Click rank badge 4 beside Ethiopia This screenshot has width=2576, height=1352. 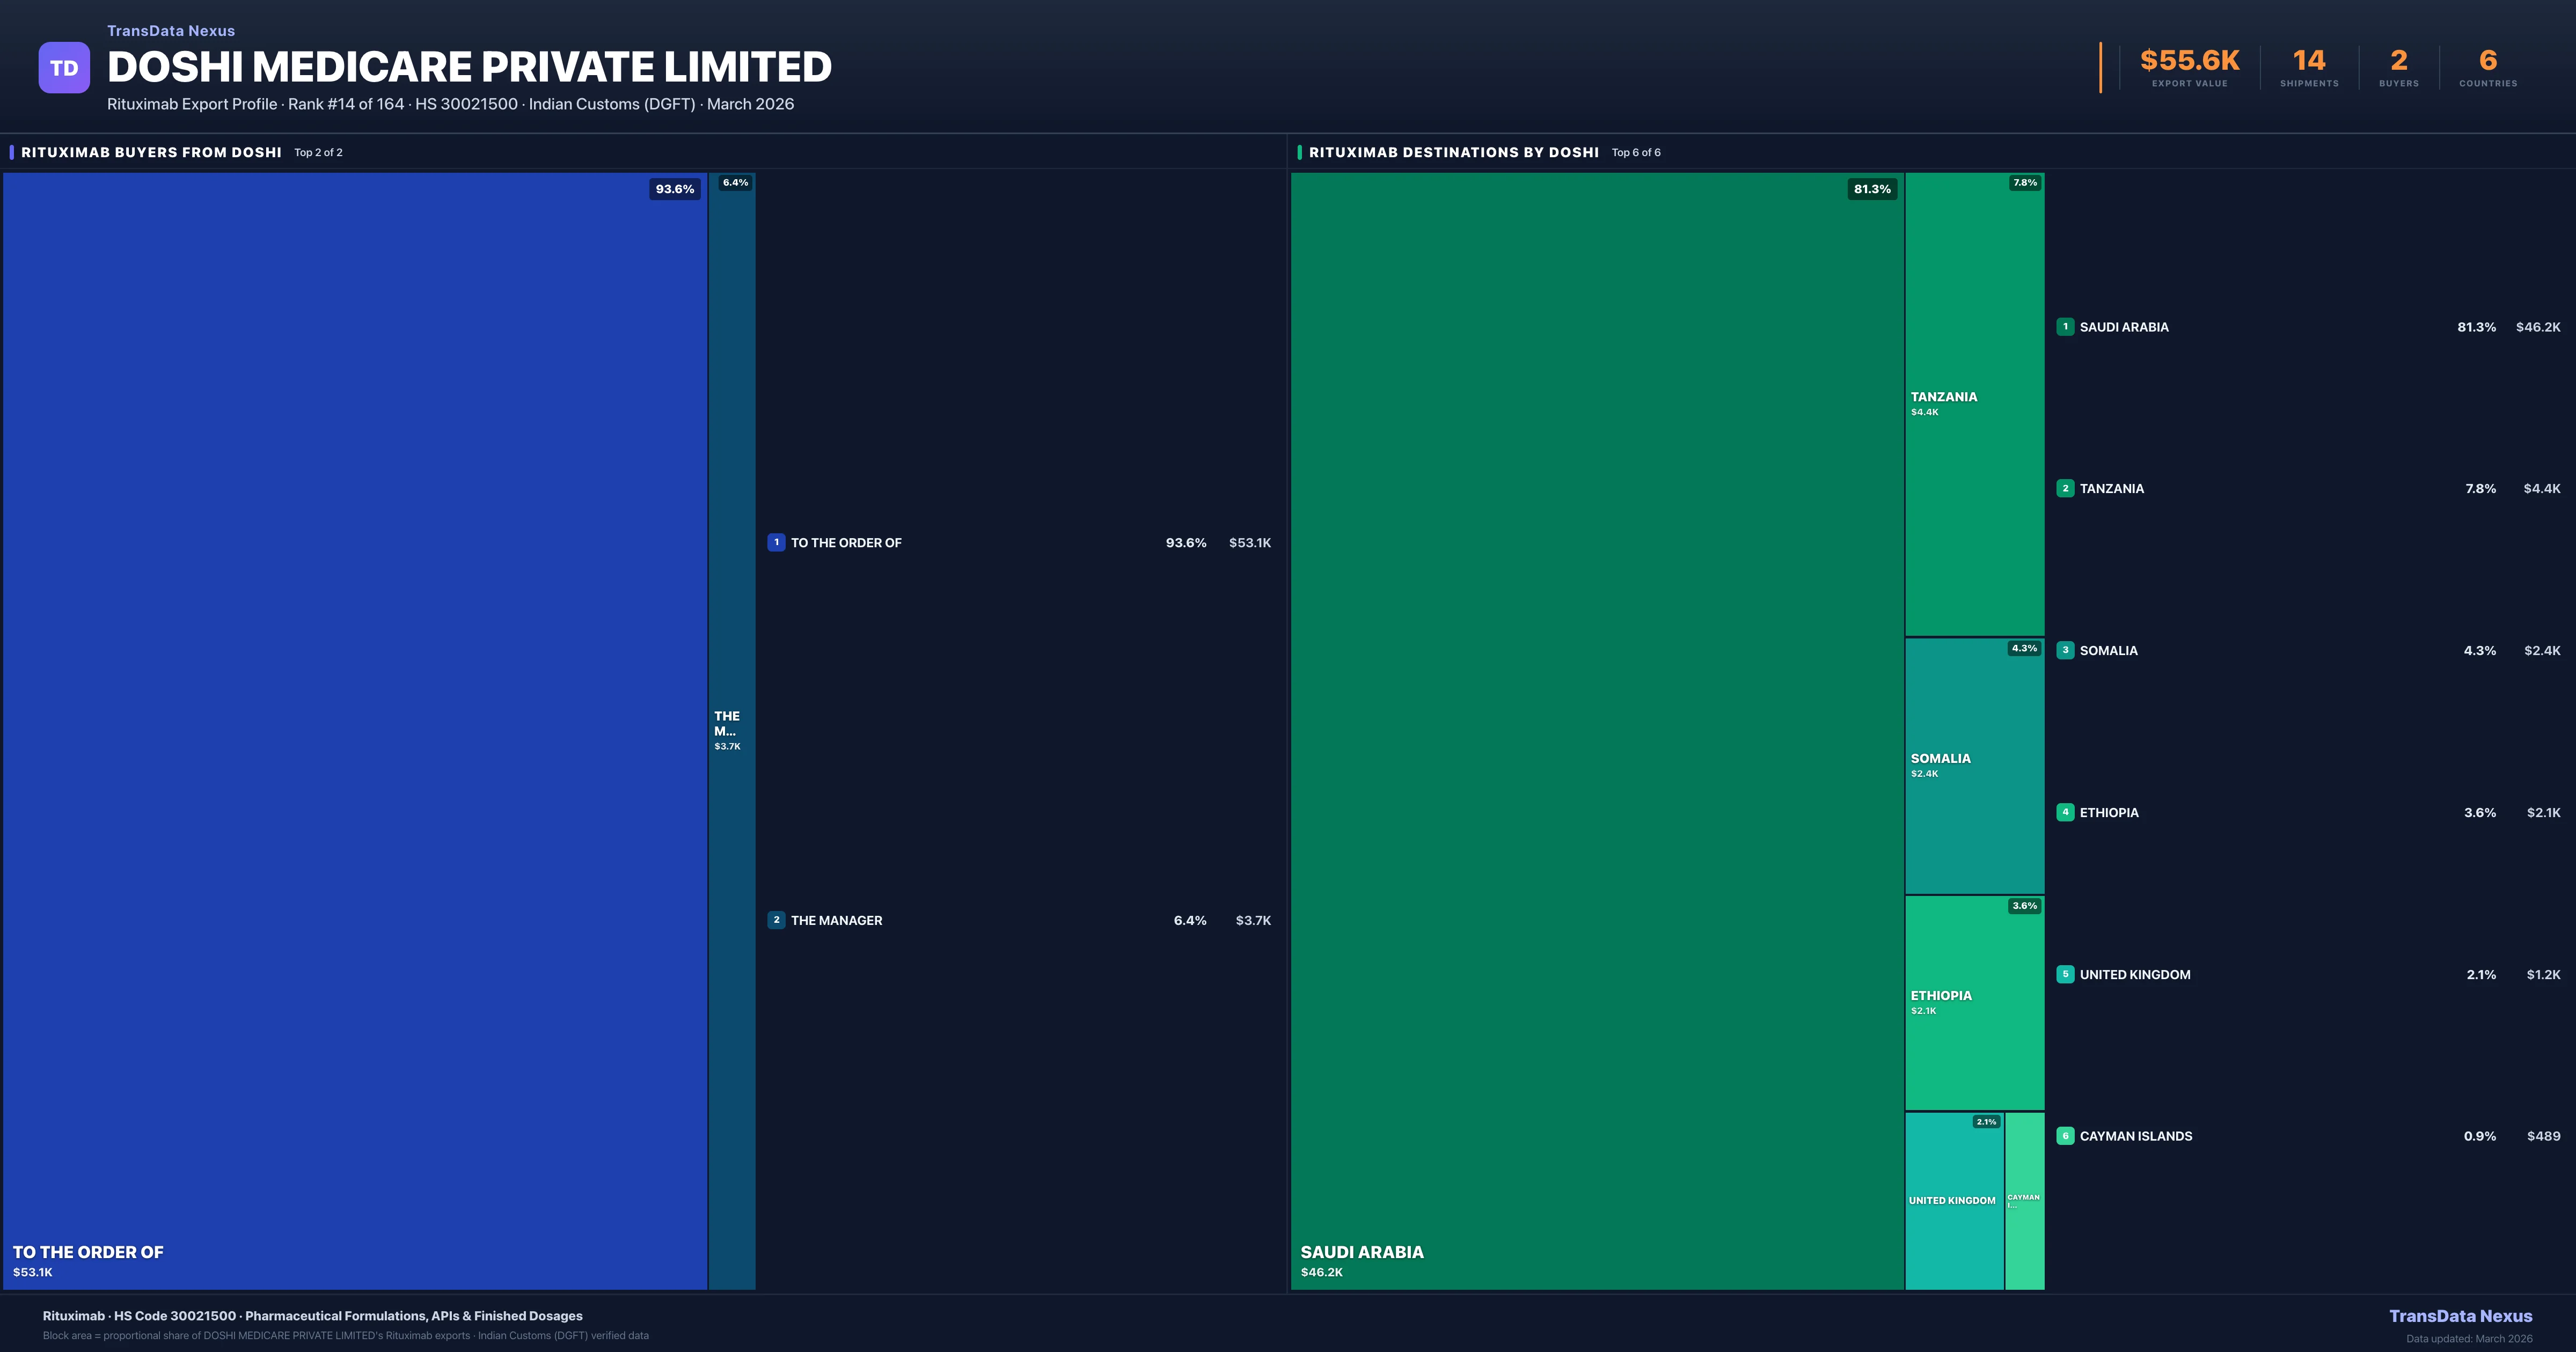tap(2065, 813)
